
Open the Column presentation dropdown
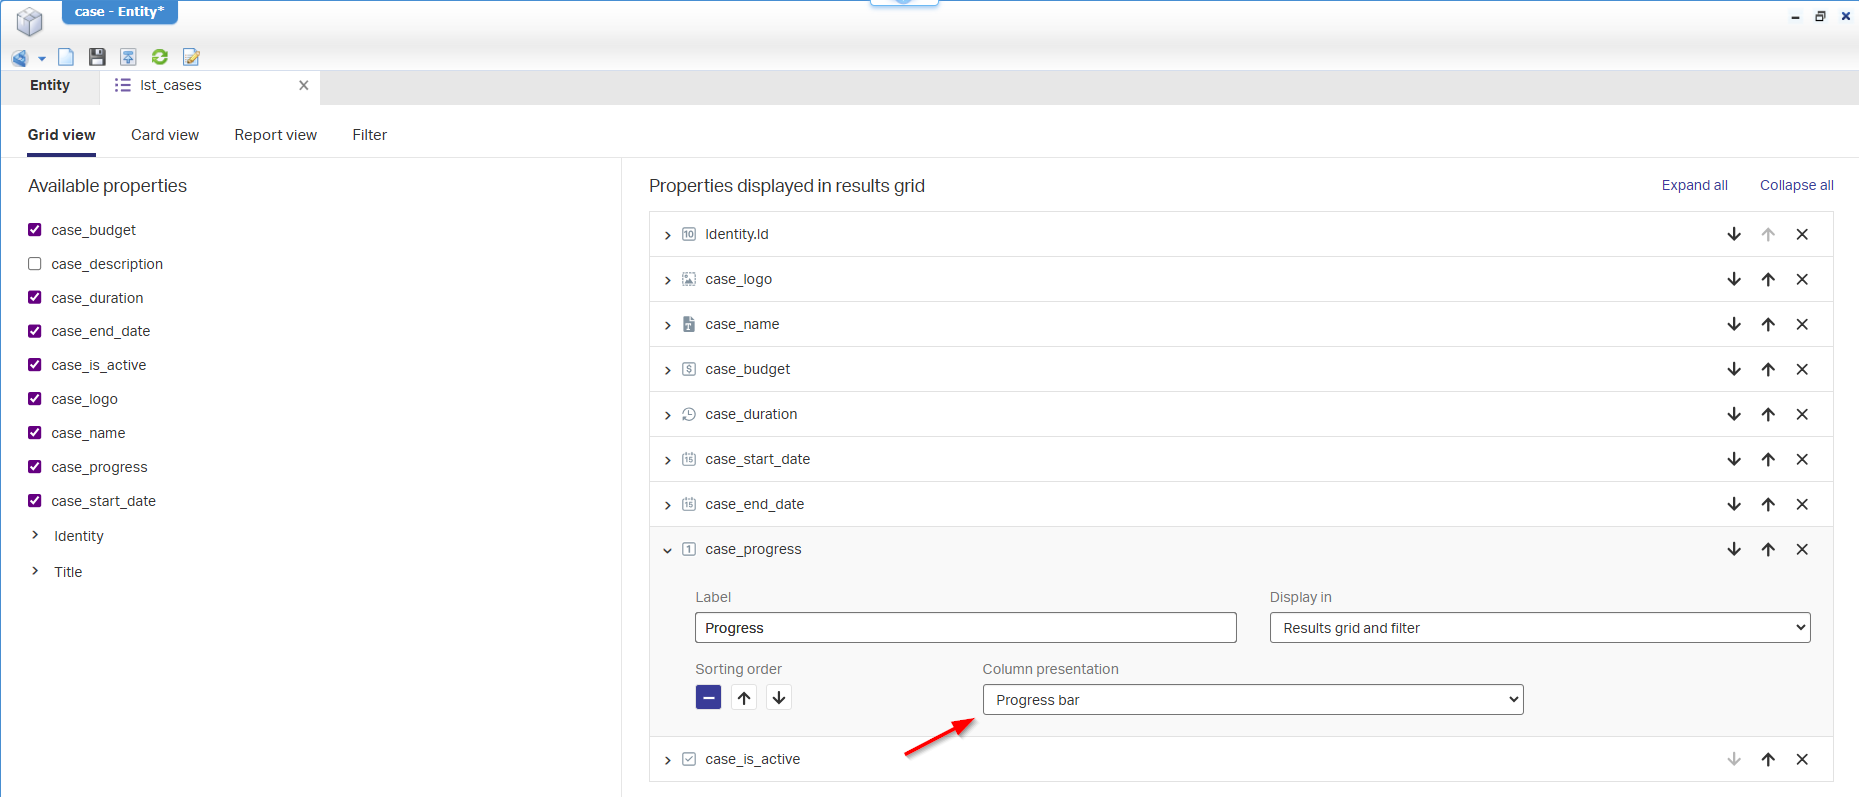click(1252, 700)
